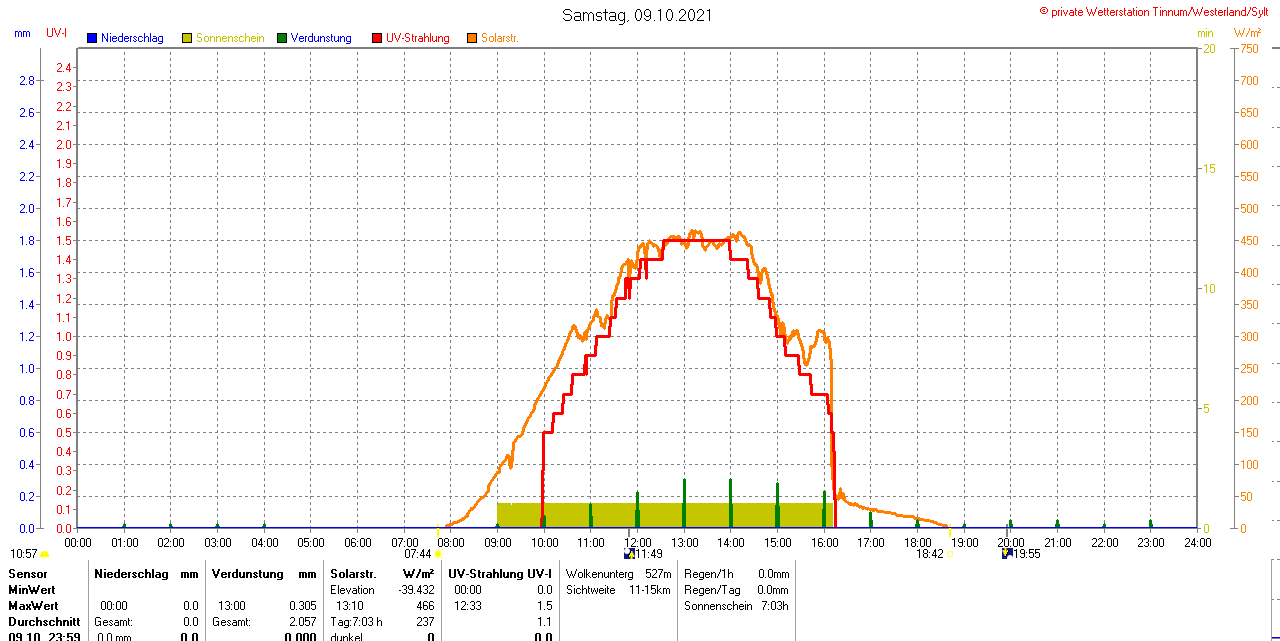
Task: Click the 12:00 time axis label
Action: pyautogui.click(x=638, y=542)
